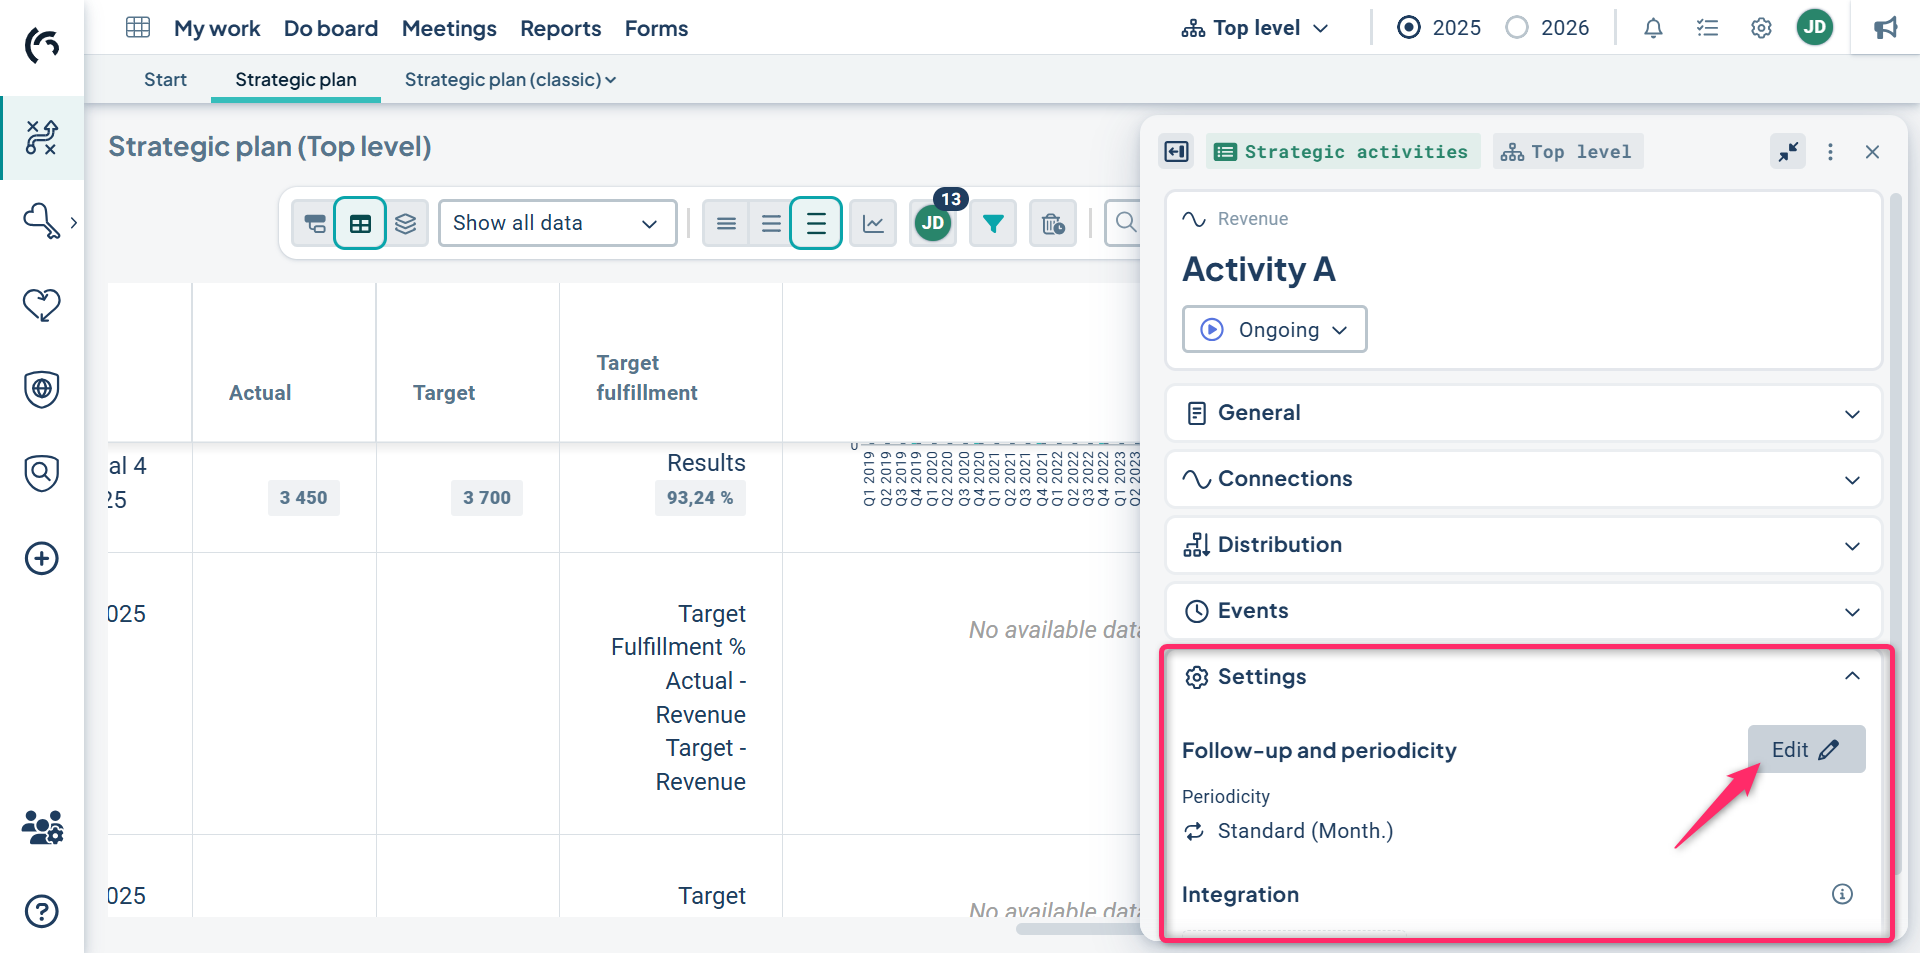Open the chart view icon in toolbar

pos(873,223)
